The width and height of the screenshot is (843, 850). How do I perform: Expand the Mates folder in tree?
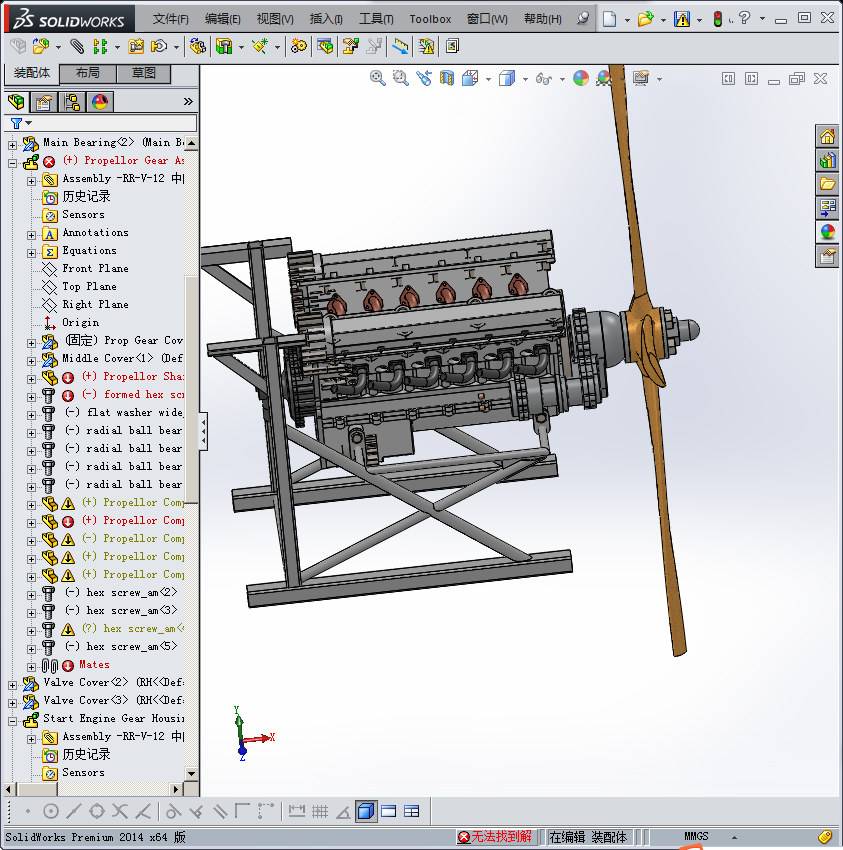point(31,665)
